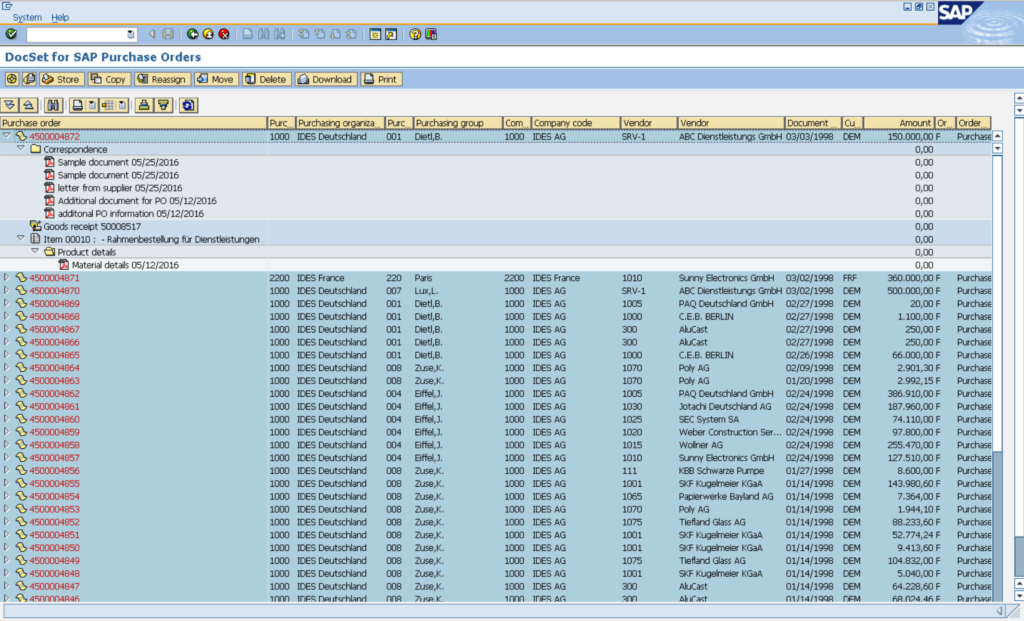Click the green Enter checkmark icon
The image size is (1024, 621).
11,34
